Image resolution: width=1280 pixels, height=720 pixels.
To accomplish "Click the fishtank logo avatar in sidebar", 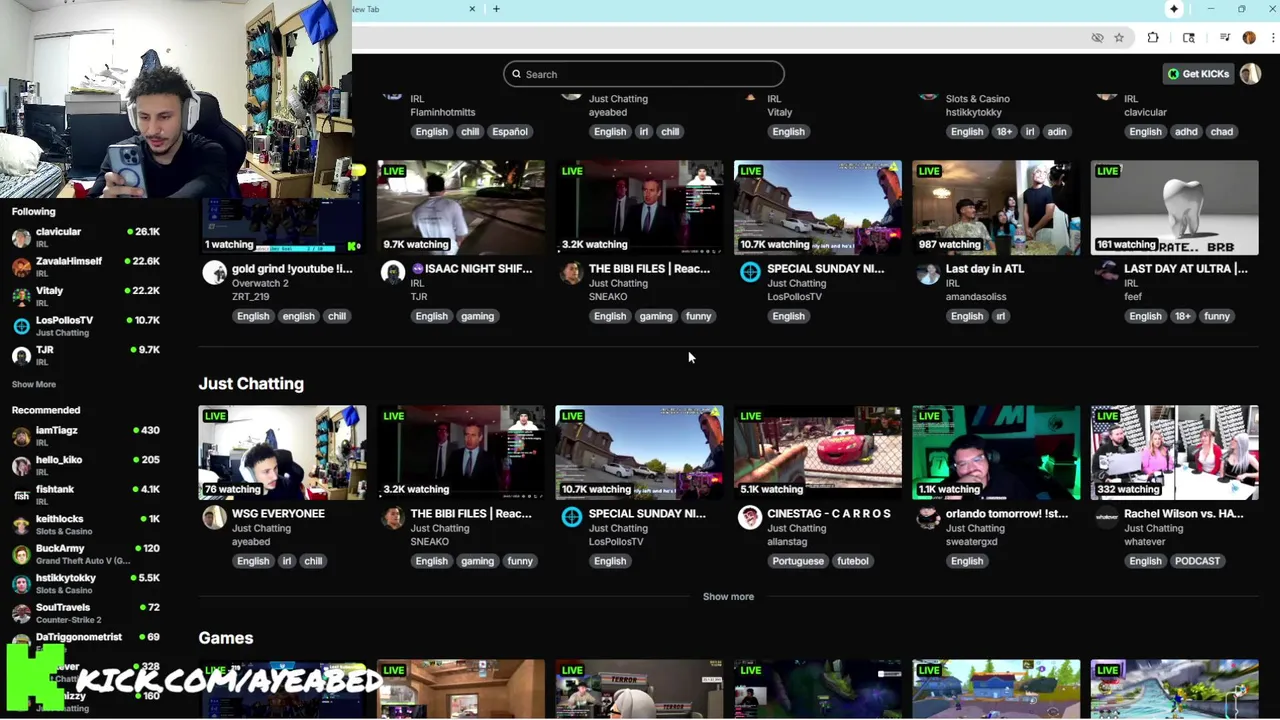I will pyautogui.click(x=21, y=495).
